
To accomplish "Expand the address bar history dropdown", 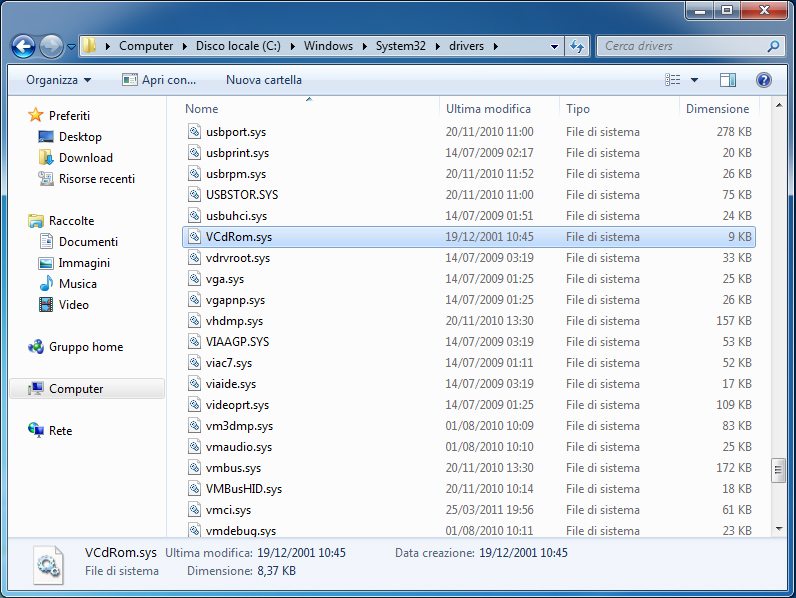I will [x=555, y=46].
